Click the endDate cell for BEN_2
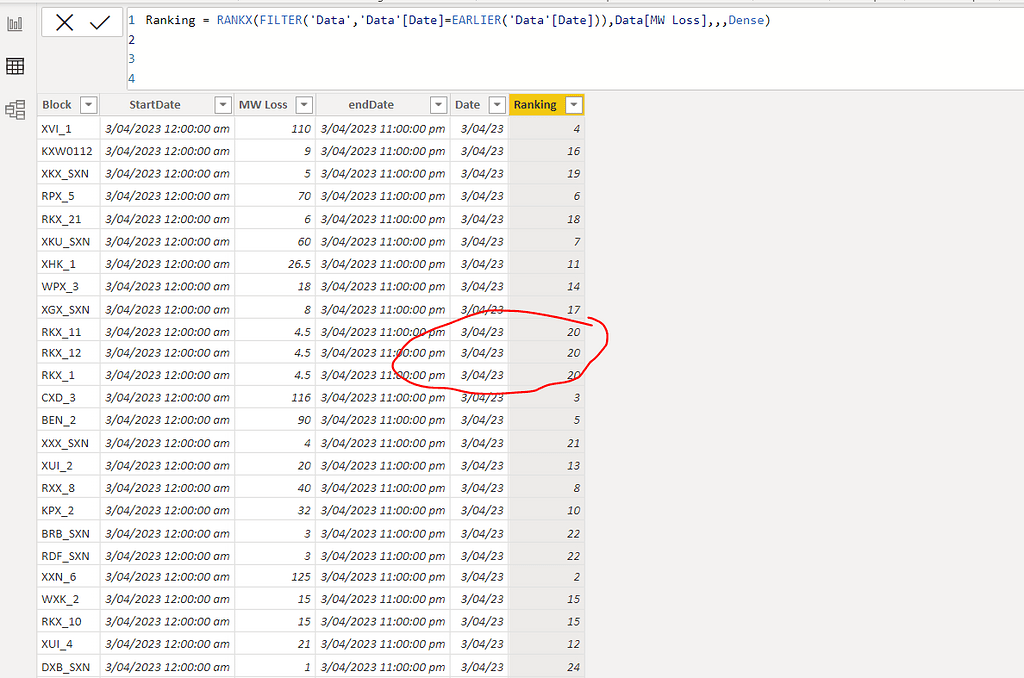 (x=382, y=420)
